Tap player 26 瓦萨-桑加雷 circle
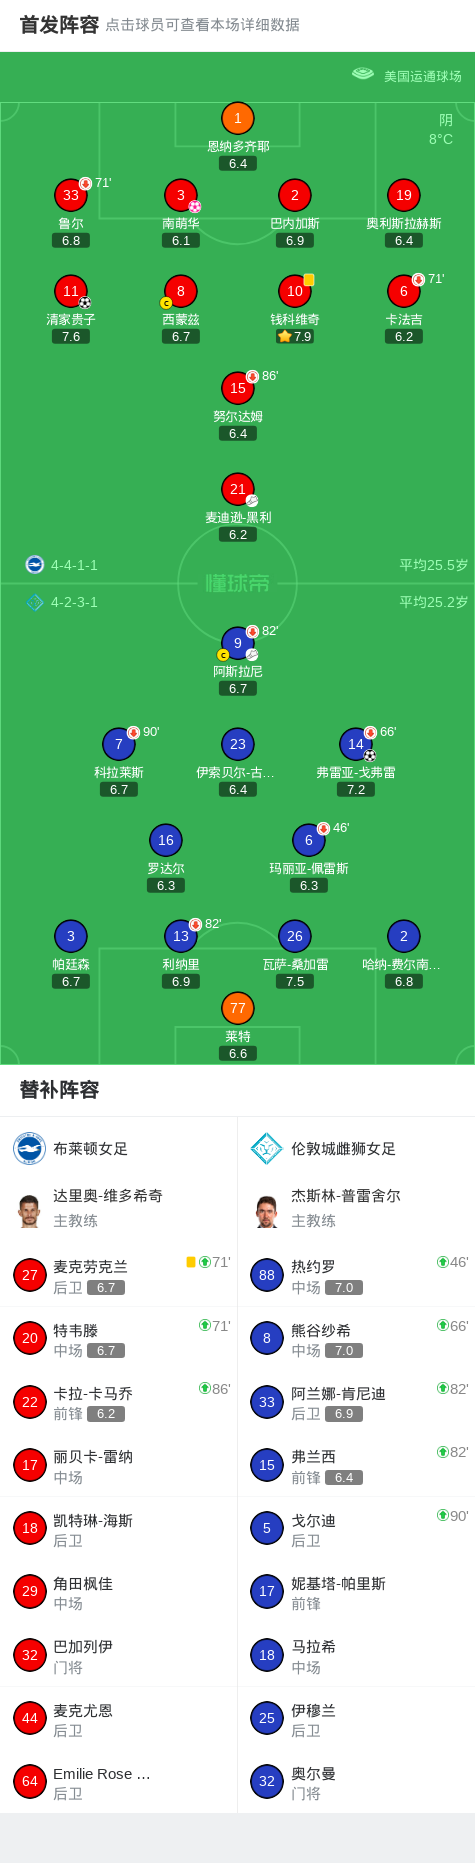Screen dimensions: 475x1863 pos(295,936)
